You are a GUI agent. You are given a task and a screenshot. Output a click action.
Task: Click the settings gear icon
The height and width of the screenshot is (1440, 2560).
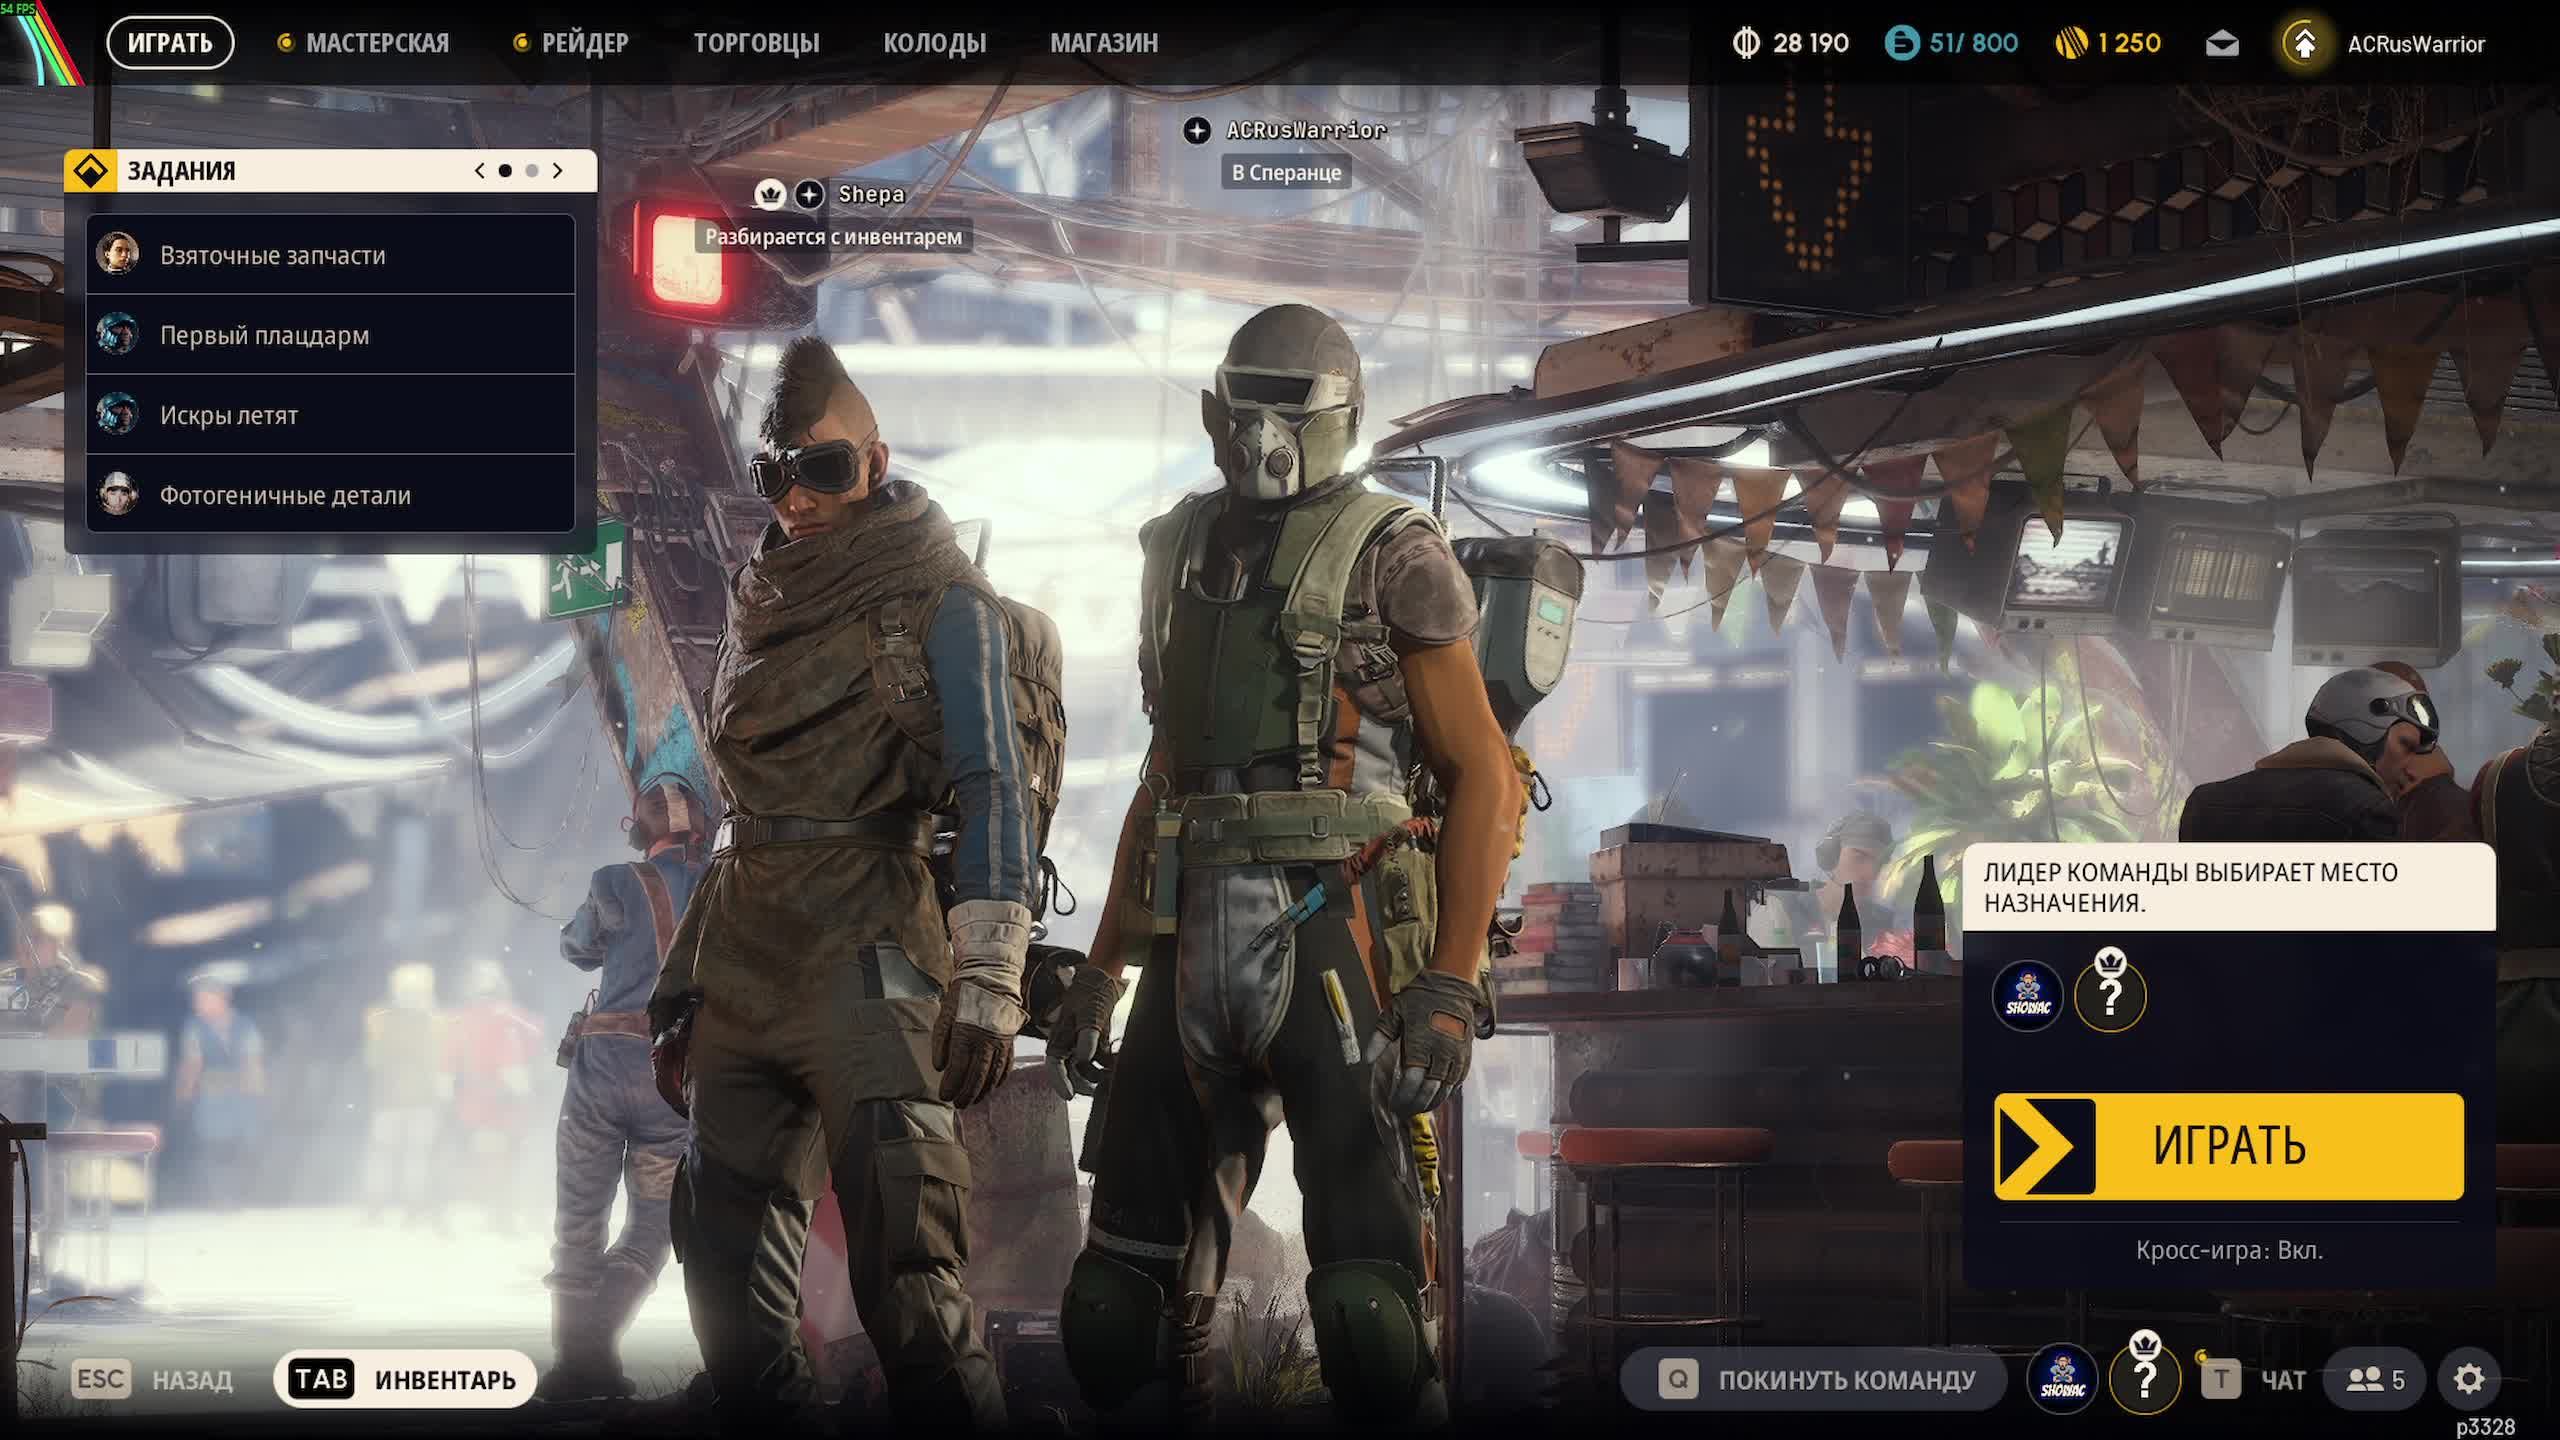[x=2468, y=1380]
